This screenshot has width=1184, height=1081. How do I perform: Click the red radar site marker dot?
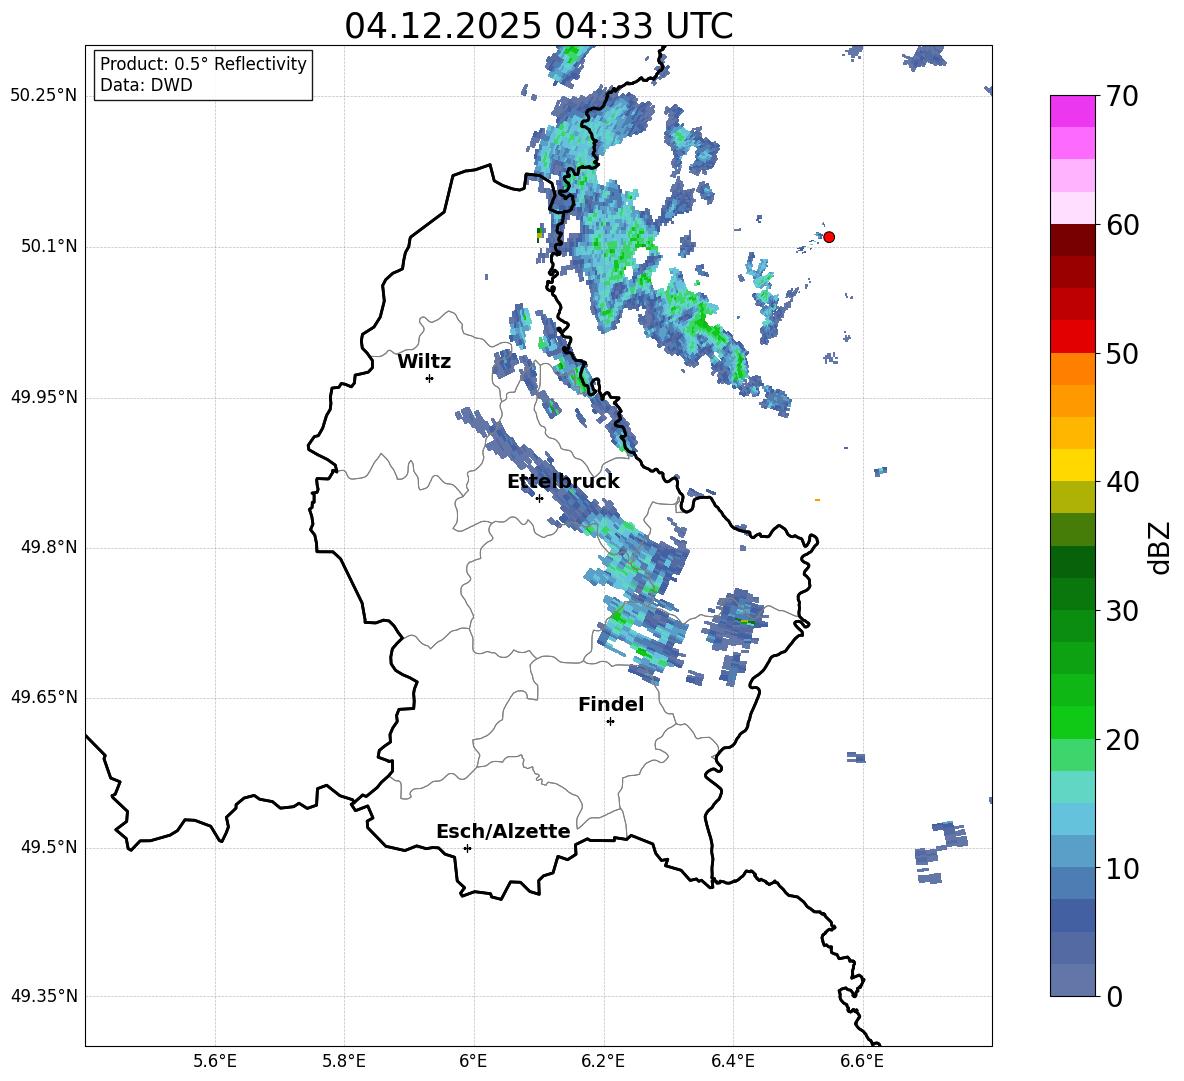coord(828,237)
